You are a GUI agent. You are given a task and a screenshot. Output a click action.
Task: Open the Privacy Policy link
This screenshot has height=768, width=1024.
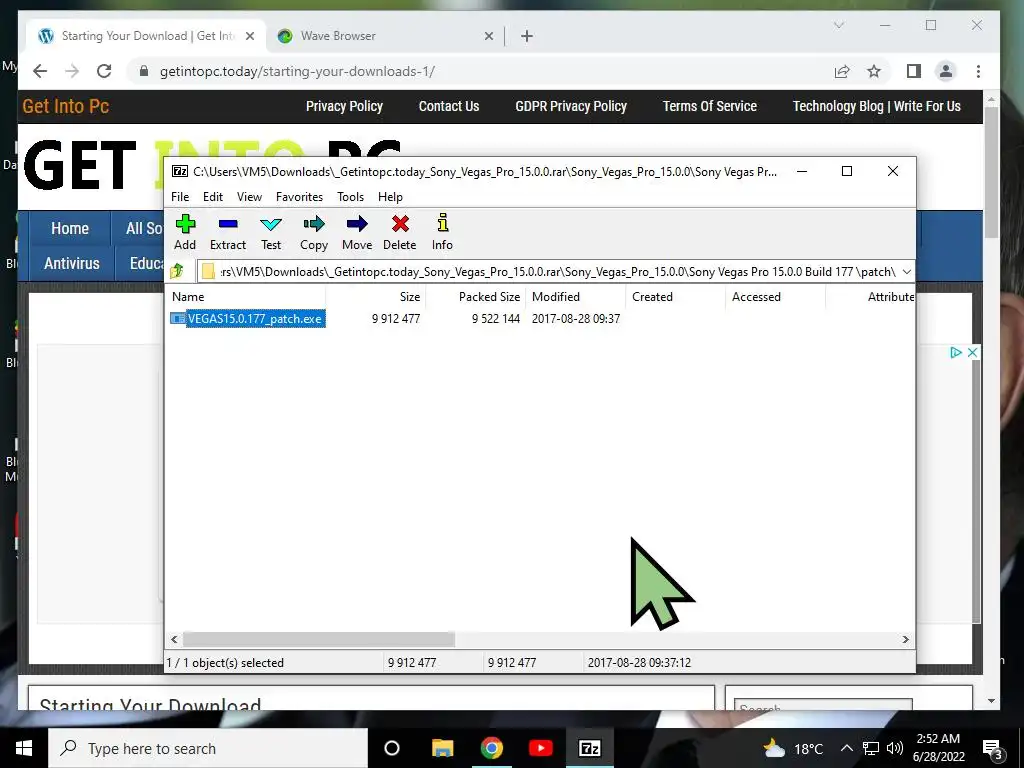pyautogui.click(x=344, y=106)
